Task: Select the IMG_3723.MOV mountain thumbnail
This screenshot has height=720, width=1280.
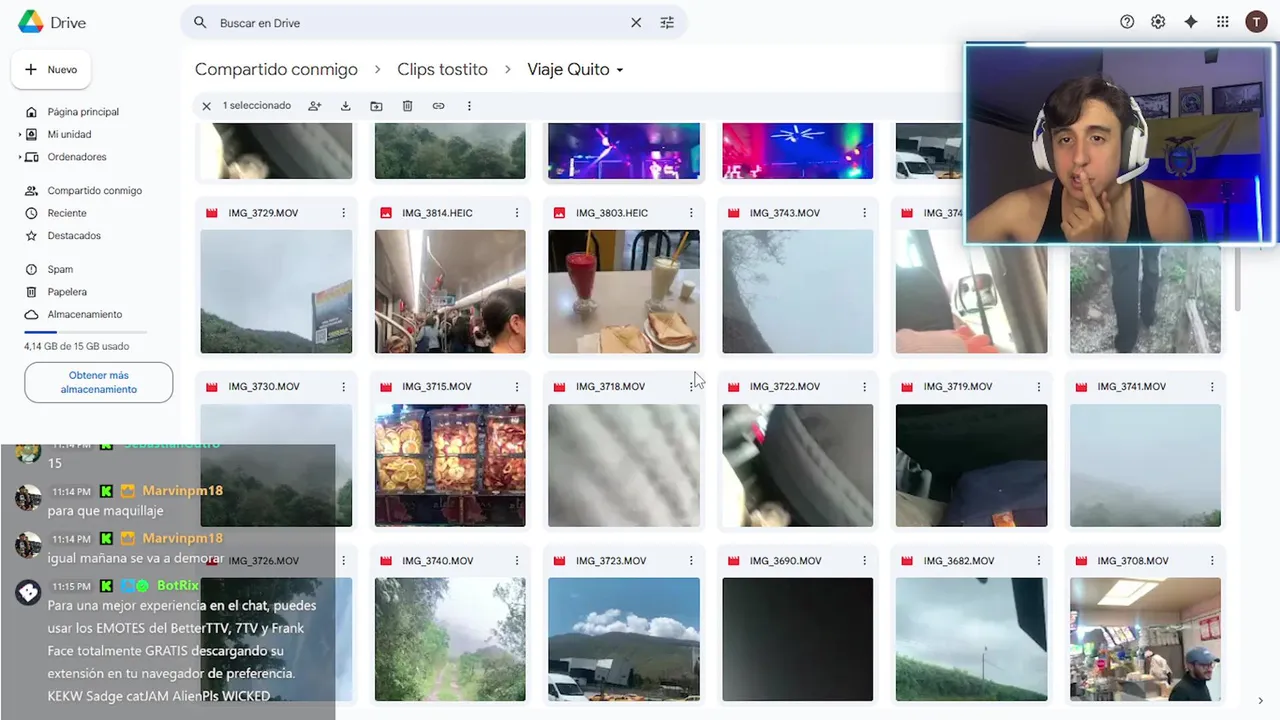Action: (624, 639)
